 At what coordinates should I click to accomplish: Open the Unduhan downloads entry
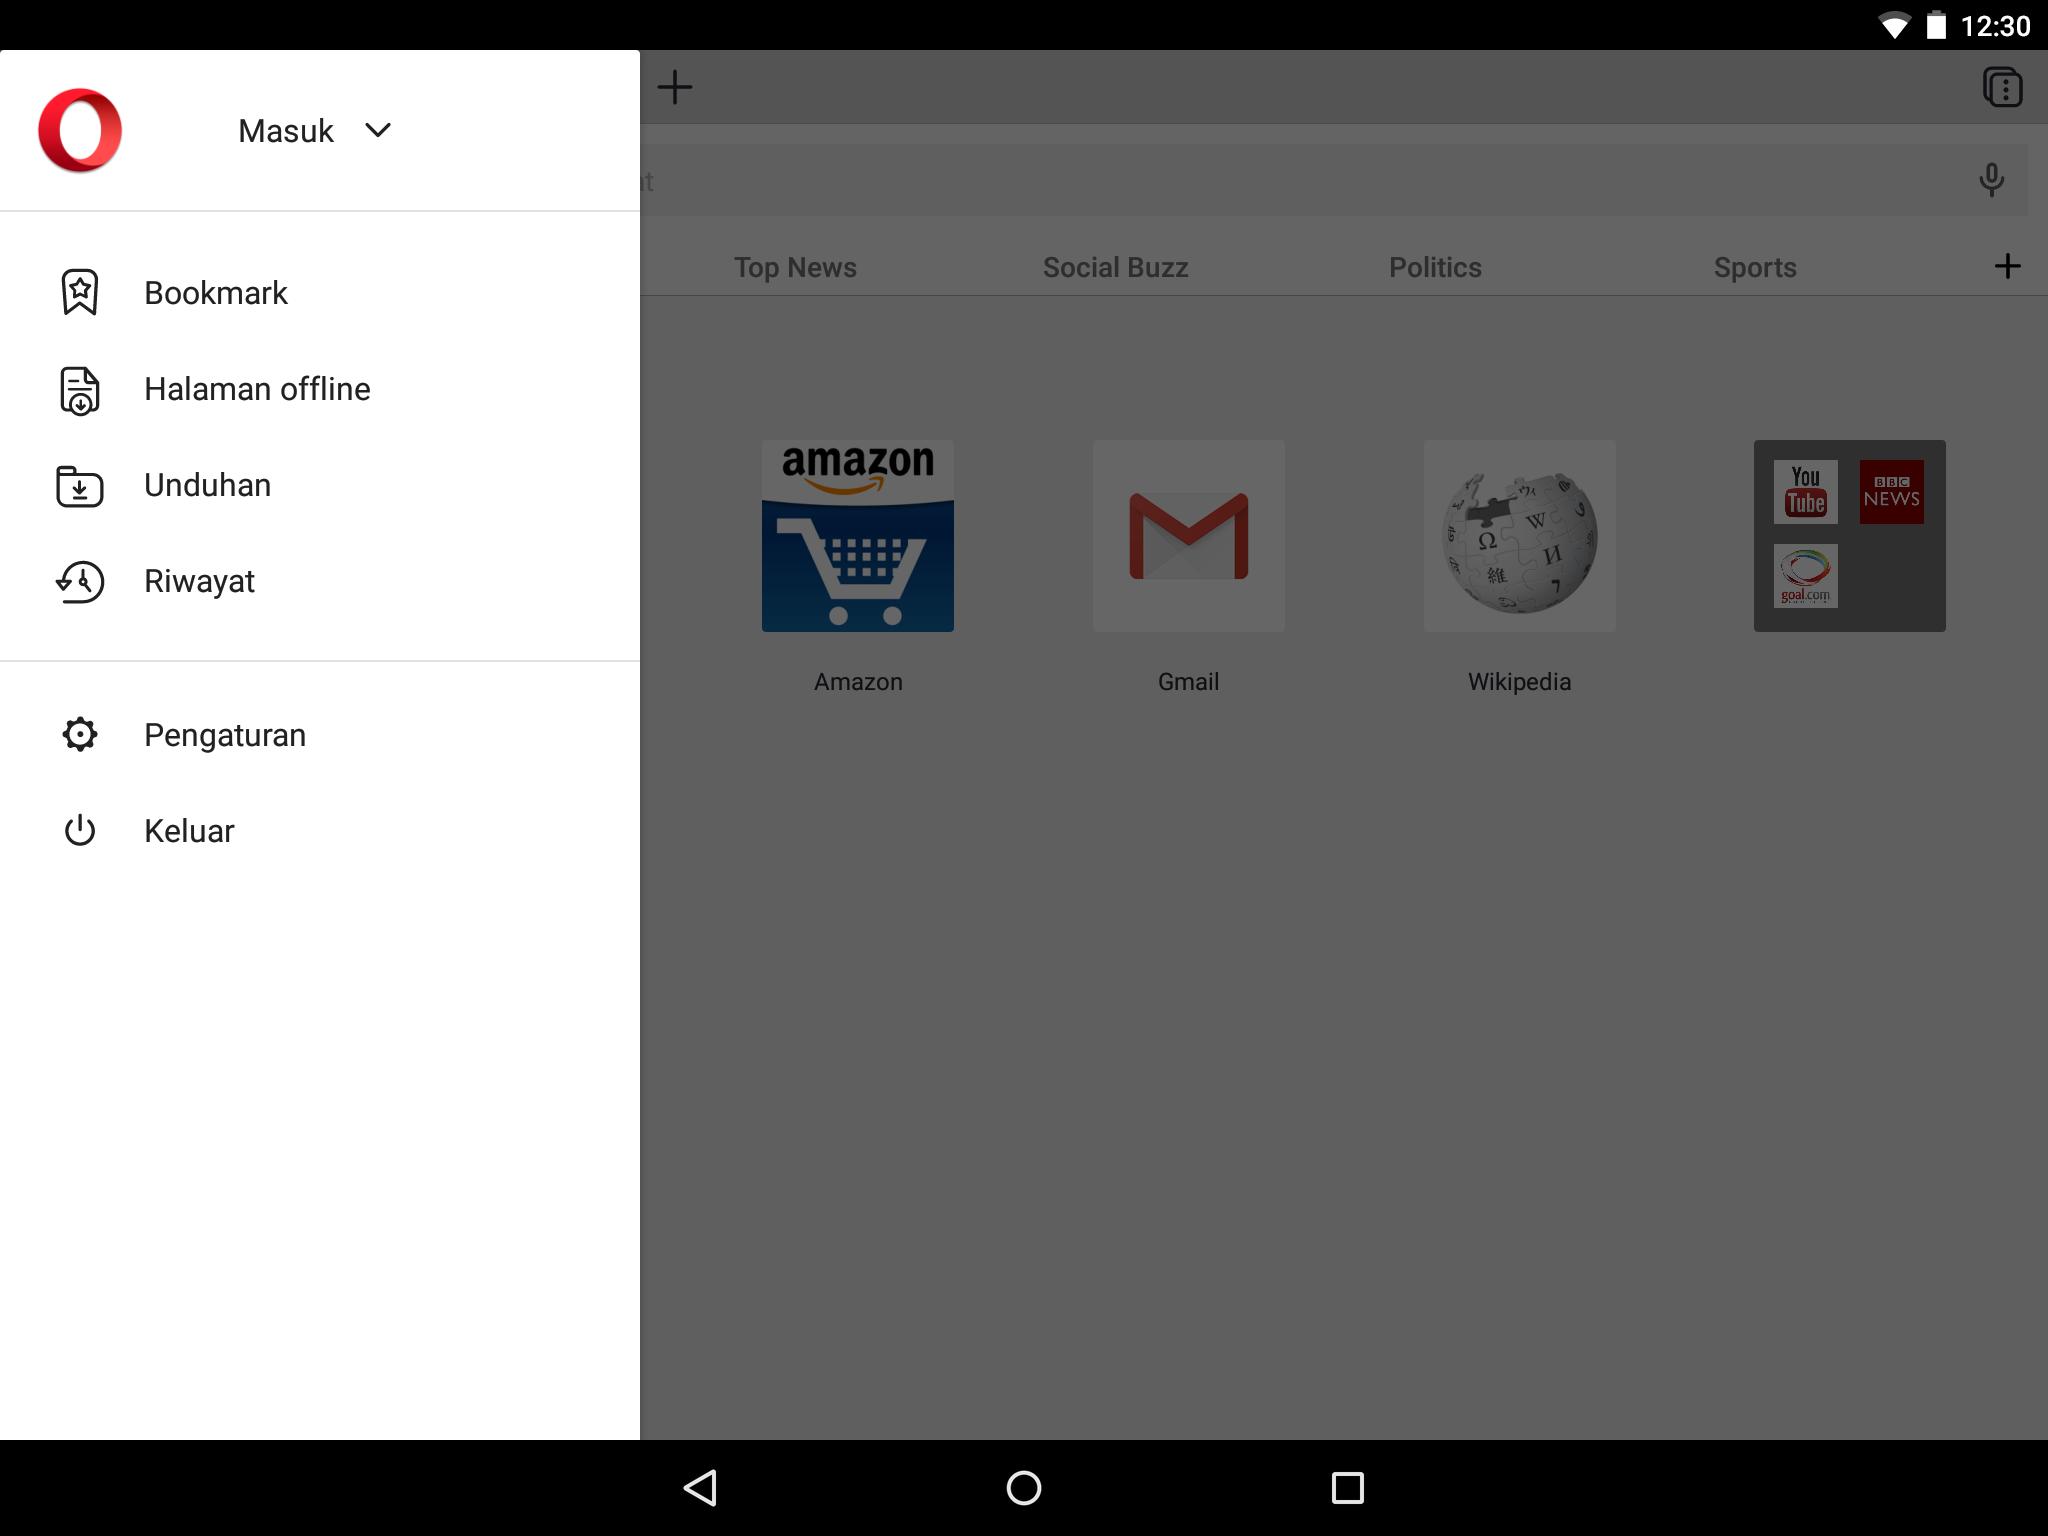[320, 485]
